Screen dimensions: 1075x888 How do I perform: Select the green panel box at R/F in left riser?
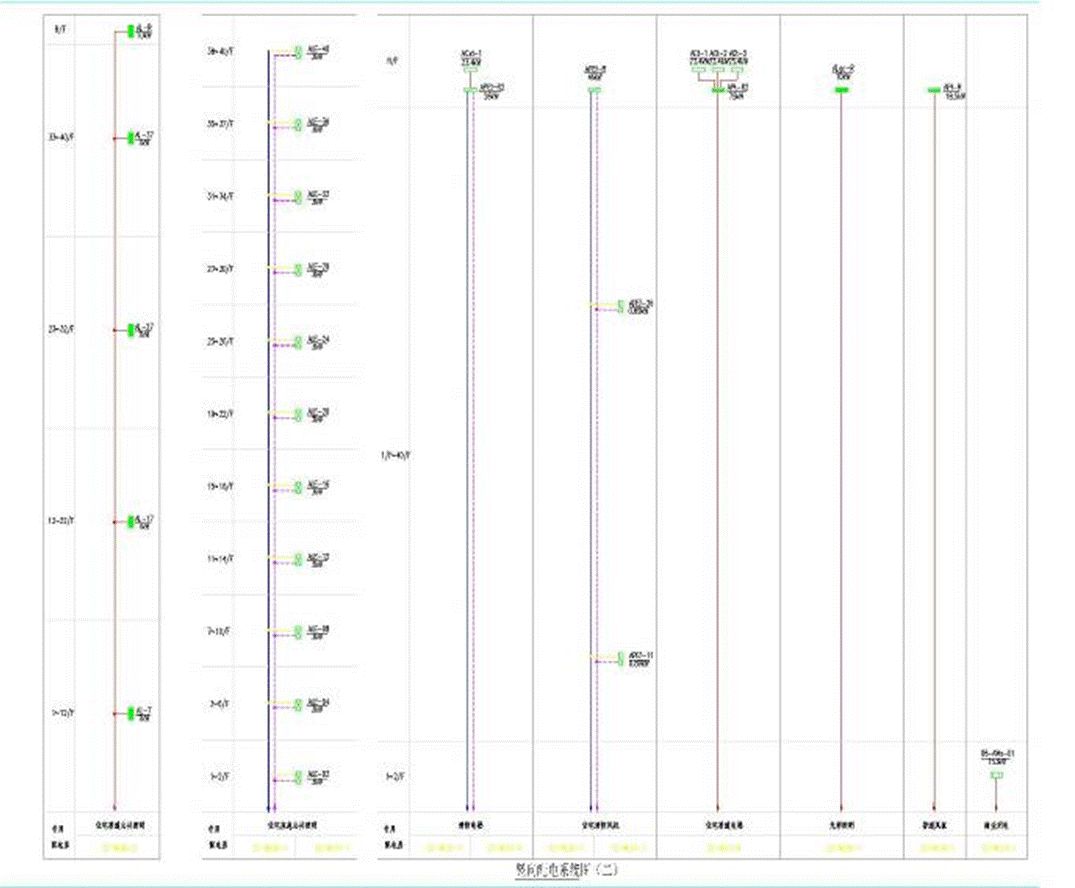[131, 32]
